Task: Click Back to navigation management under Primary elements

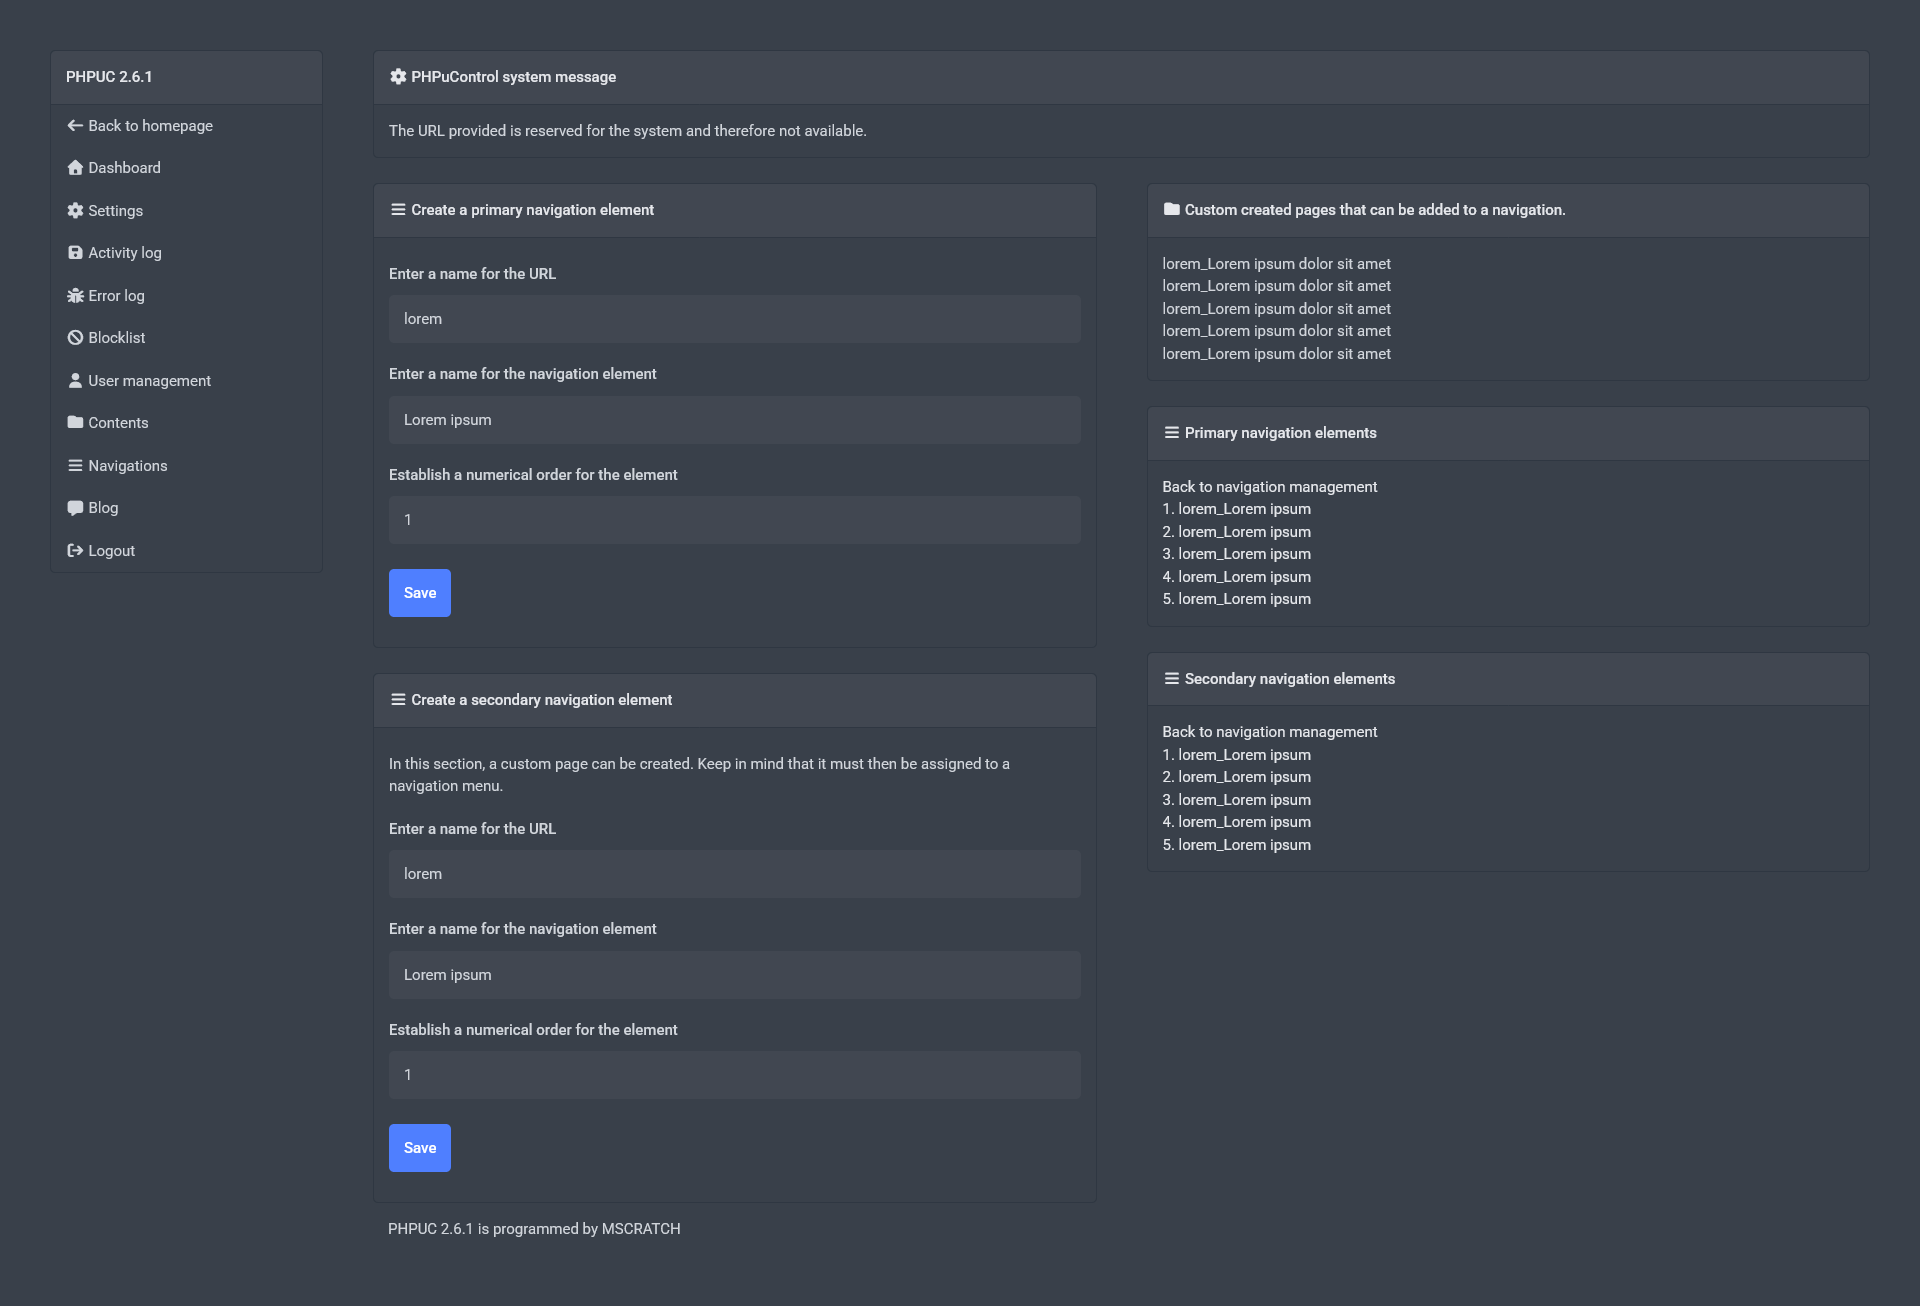Action: click(x=1269, y=487)
